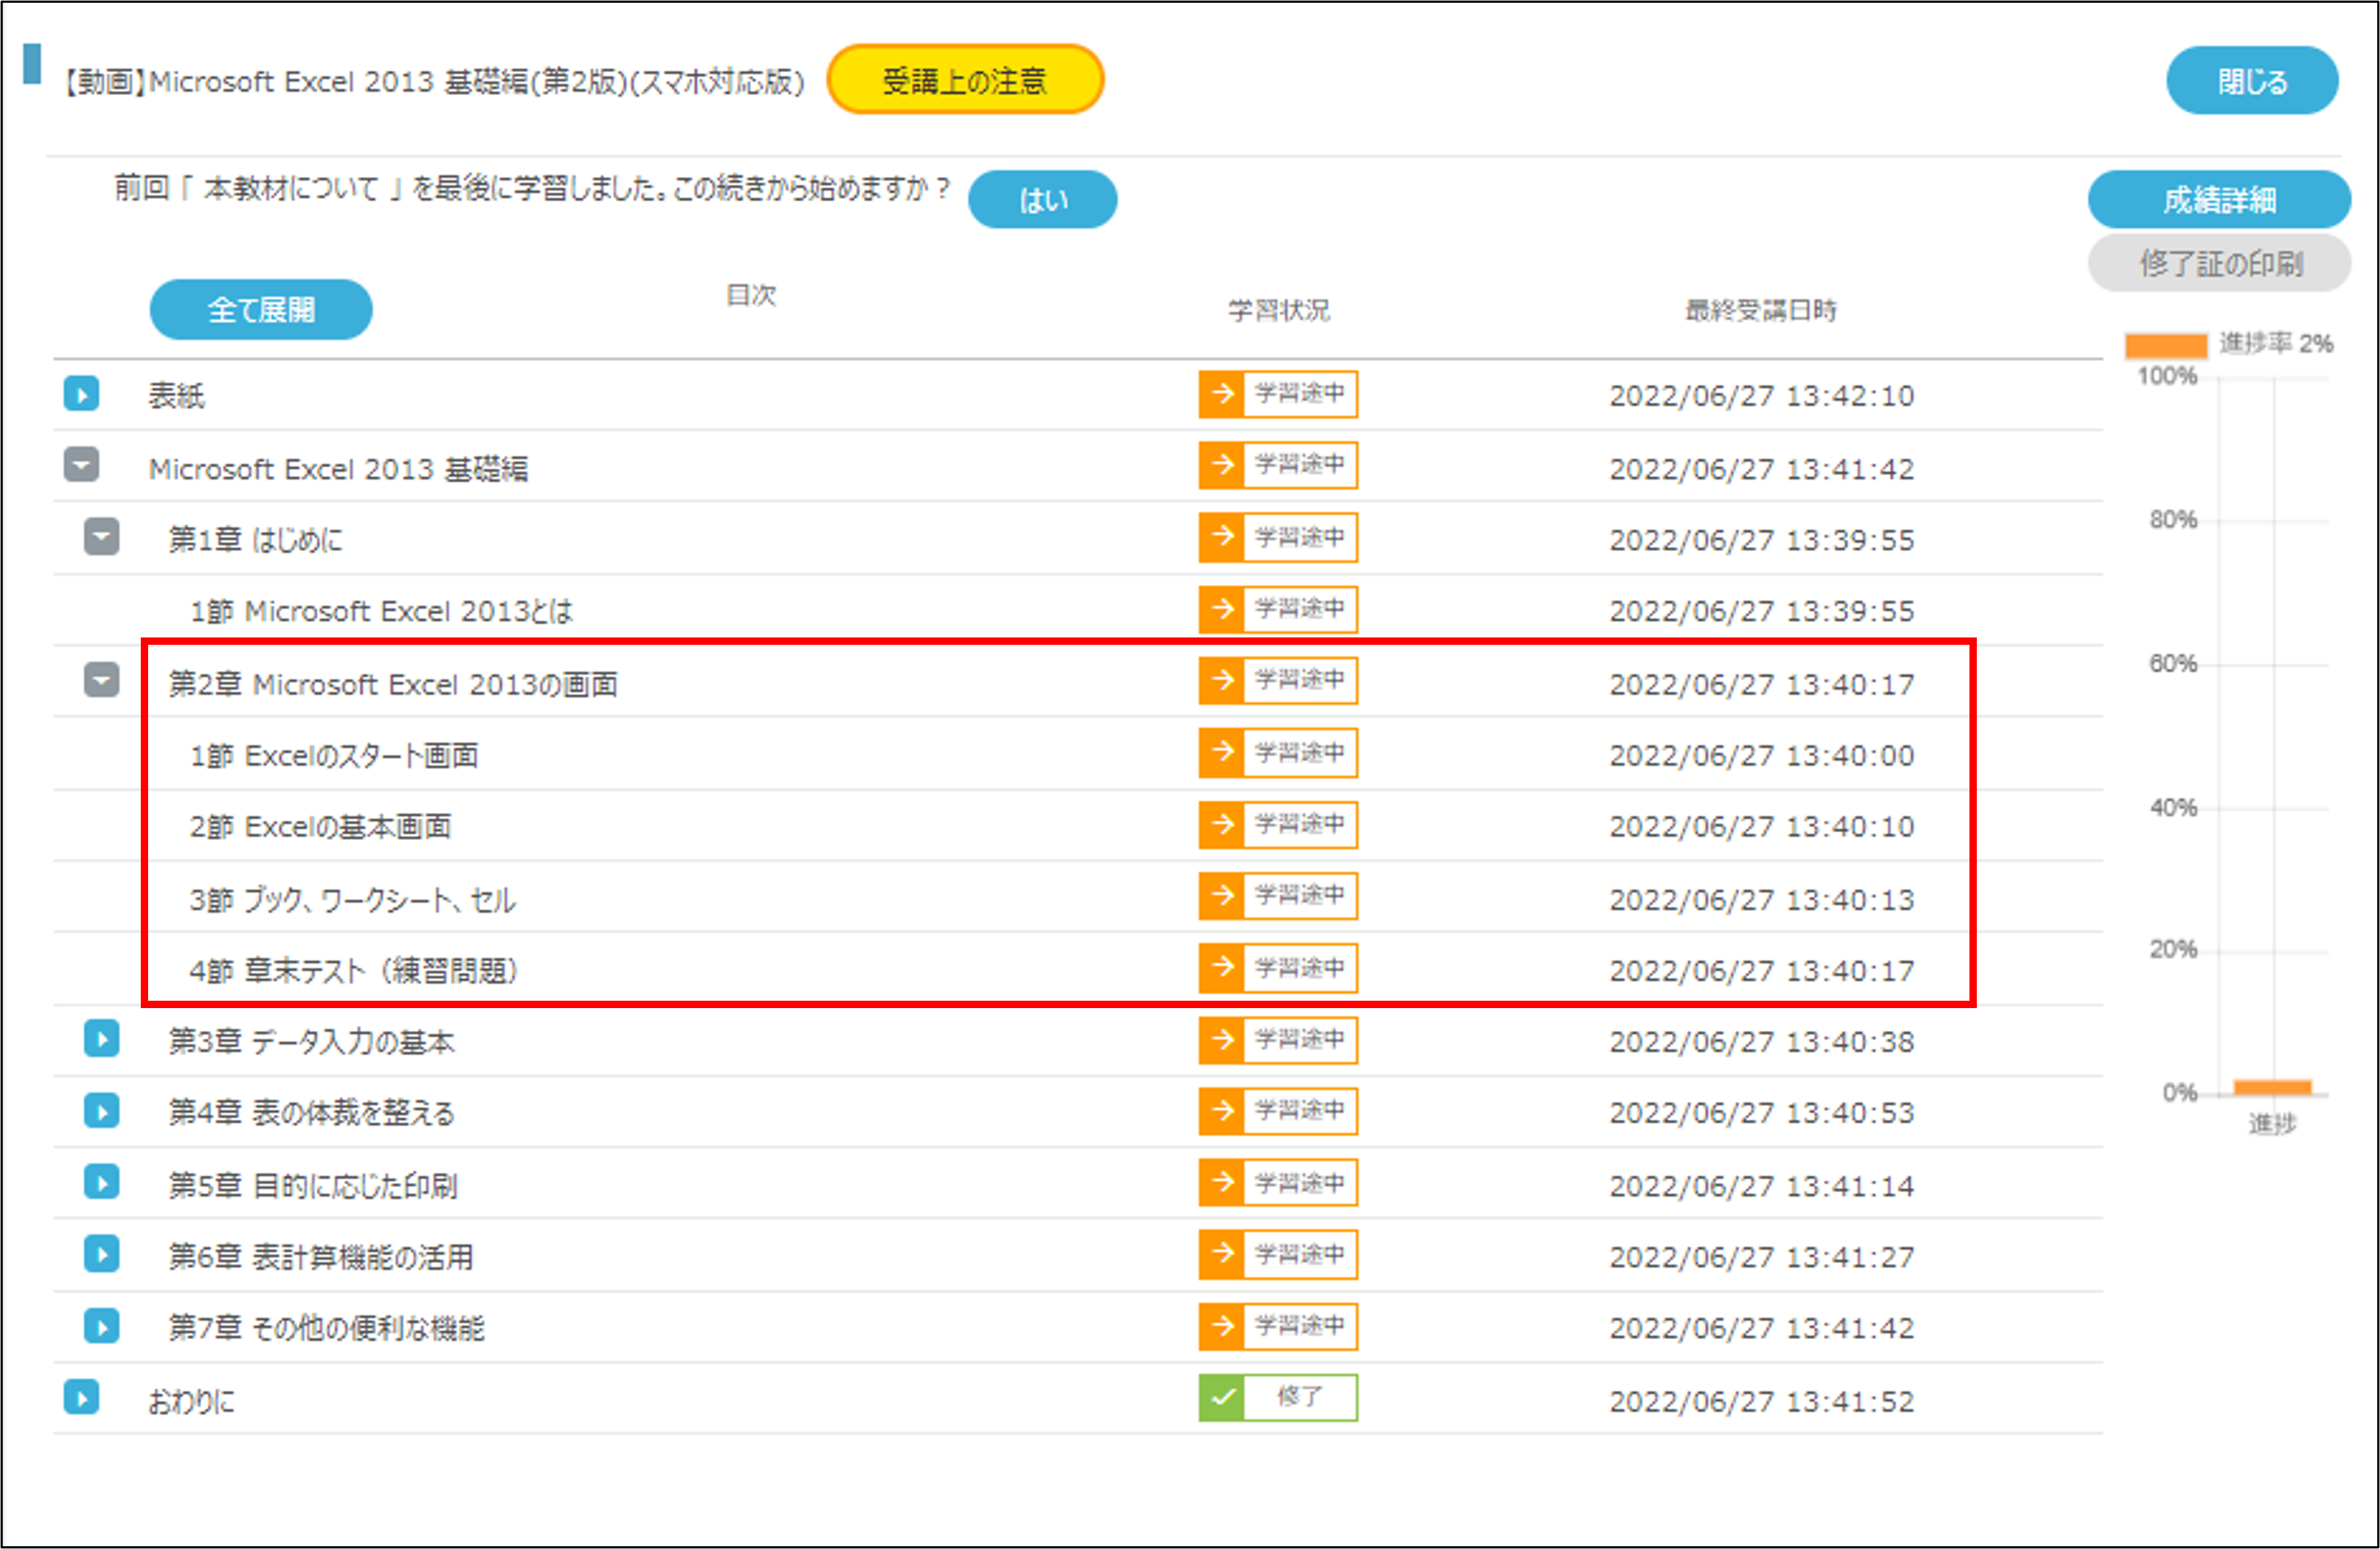Collapse 第2章 Microsoft Excel 2013の画面 chapter
2380x1549 pixels.
(x=102, y=681)
